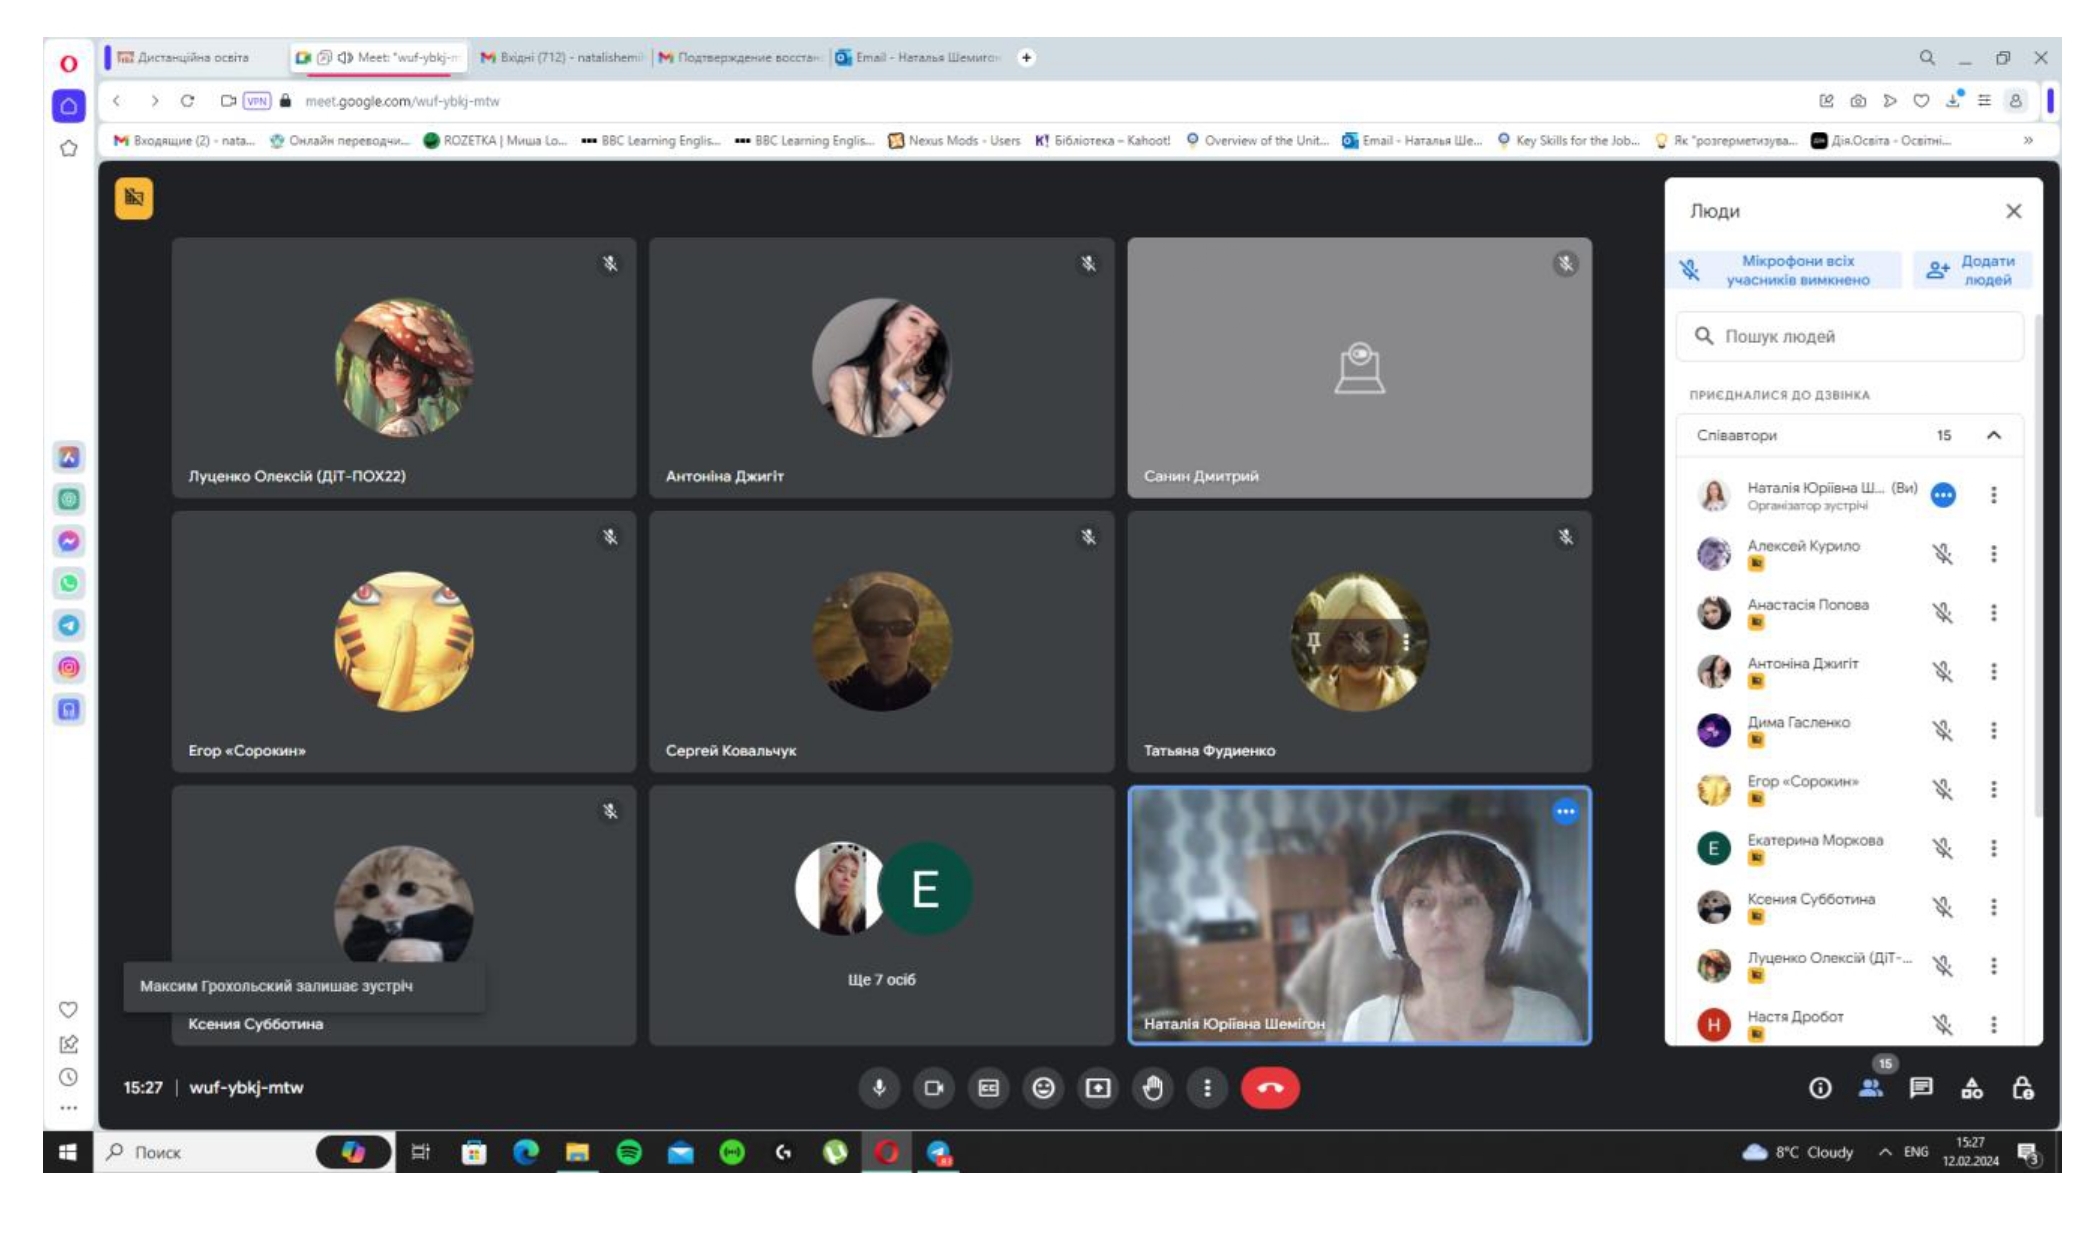
Task: Click Додати людей button
Action: tap(1973, 270)
